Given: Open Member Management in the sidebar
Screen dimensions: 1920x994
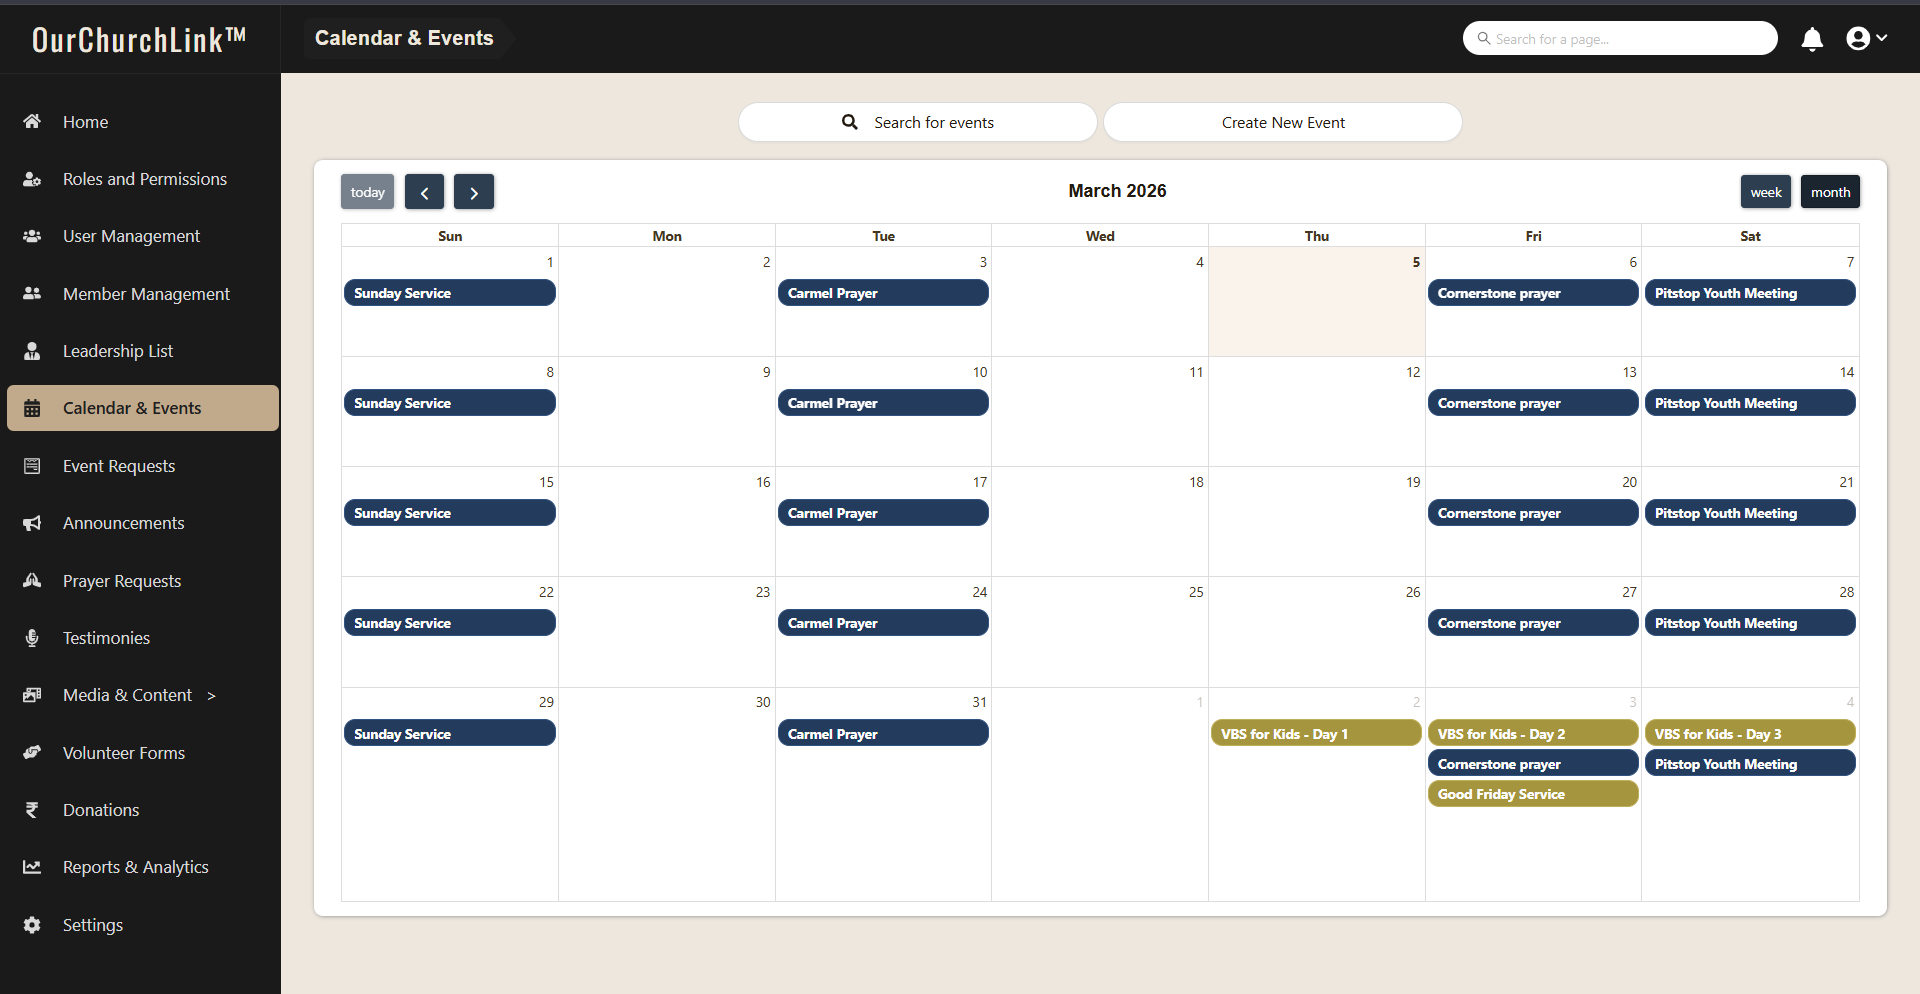Looking at the screenshot, I should click(146, 294).
